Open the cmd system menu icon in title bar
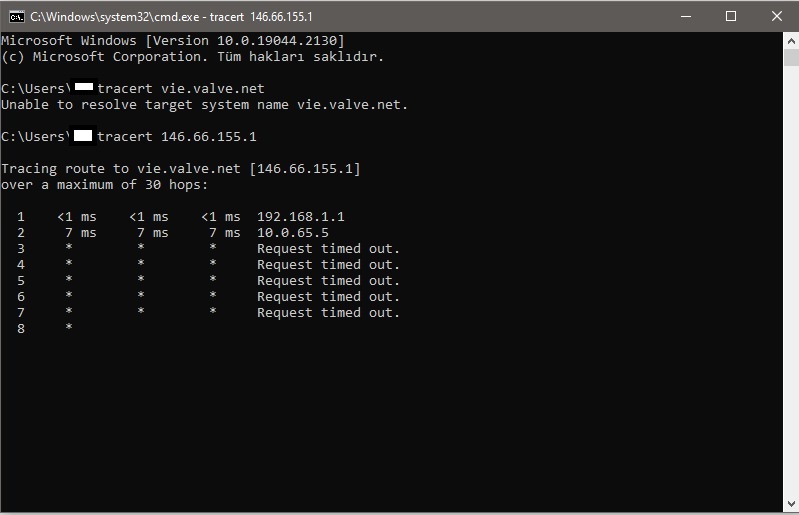This screenshot has width=799, height=515. (x=16, y=17)
